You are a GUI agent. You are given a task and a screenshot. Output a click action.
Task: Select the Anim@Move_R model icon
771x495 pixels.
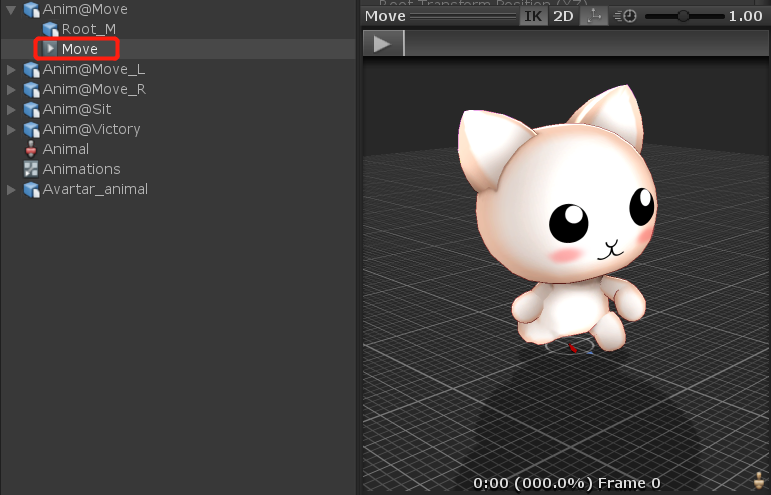pos(31,89)
